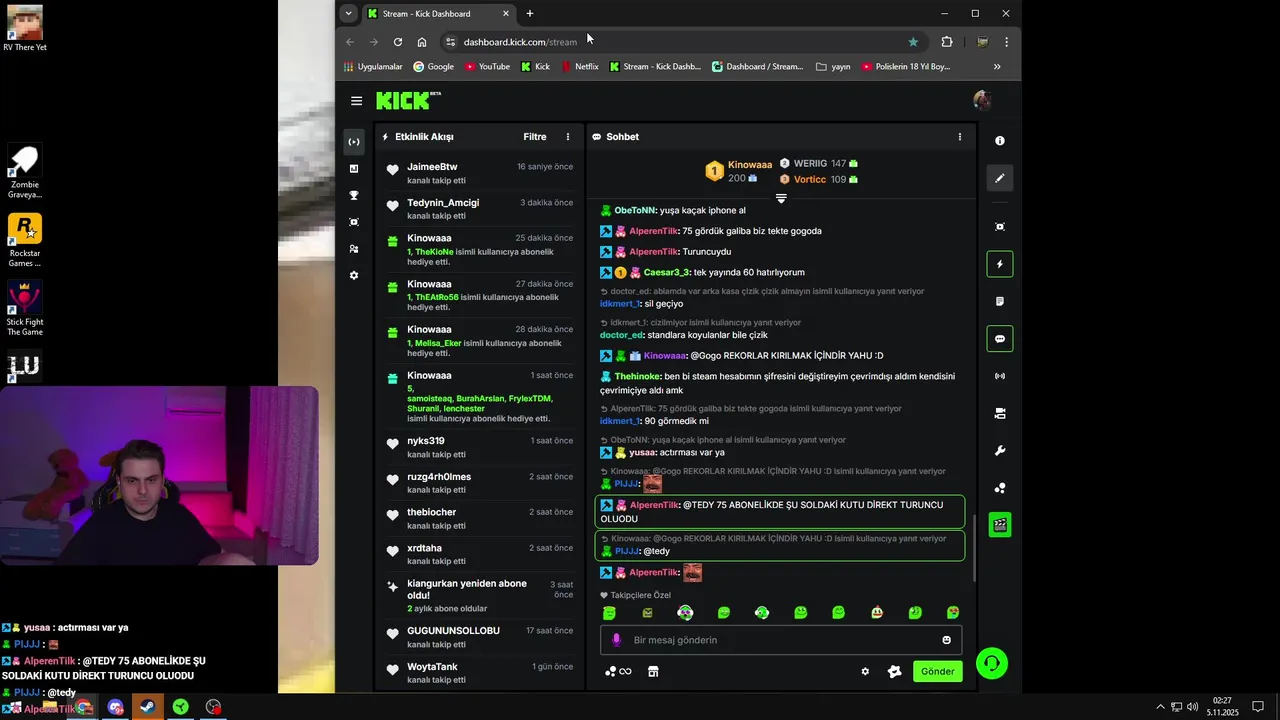Show hidden system tray icons chevron
The width and height of the screenshot is (1280, 720).
click(1160, 707)
